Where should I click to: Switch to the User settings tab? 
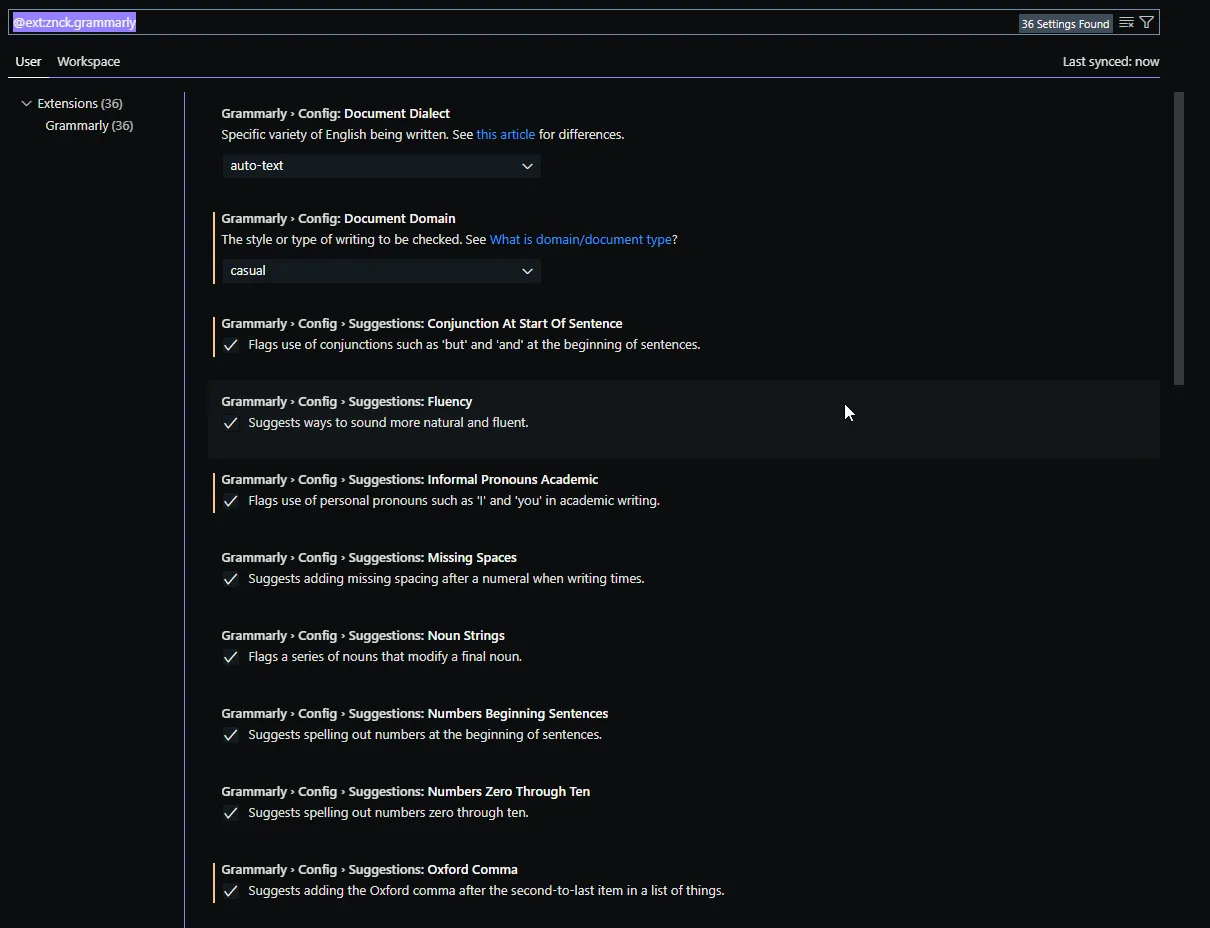28,61
